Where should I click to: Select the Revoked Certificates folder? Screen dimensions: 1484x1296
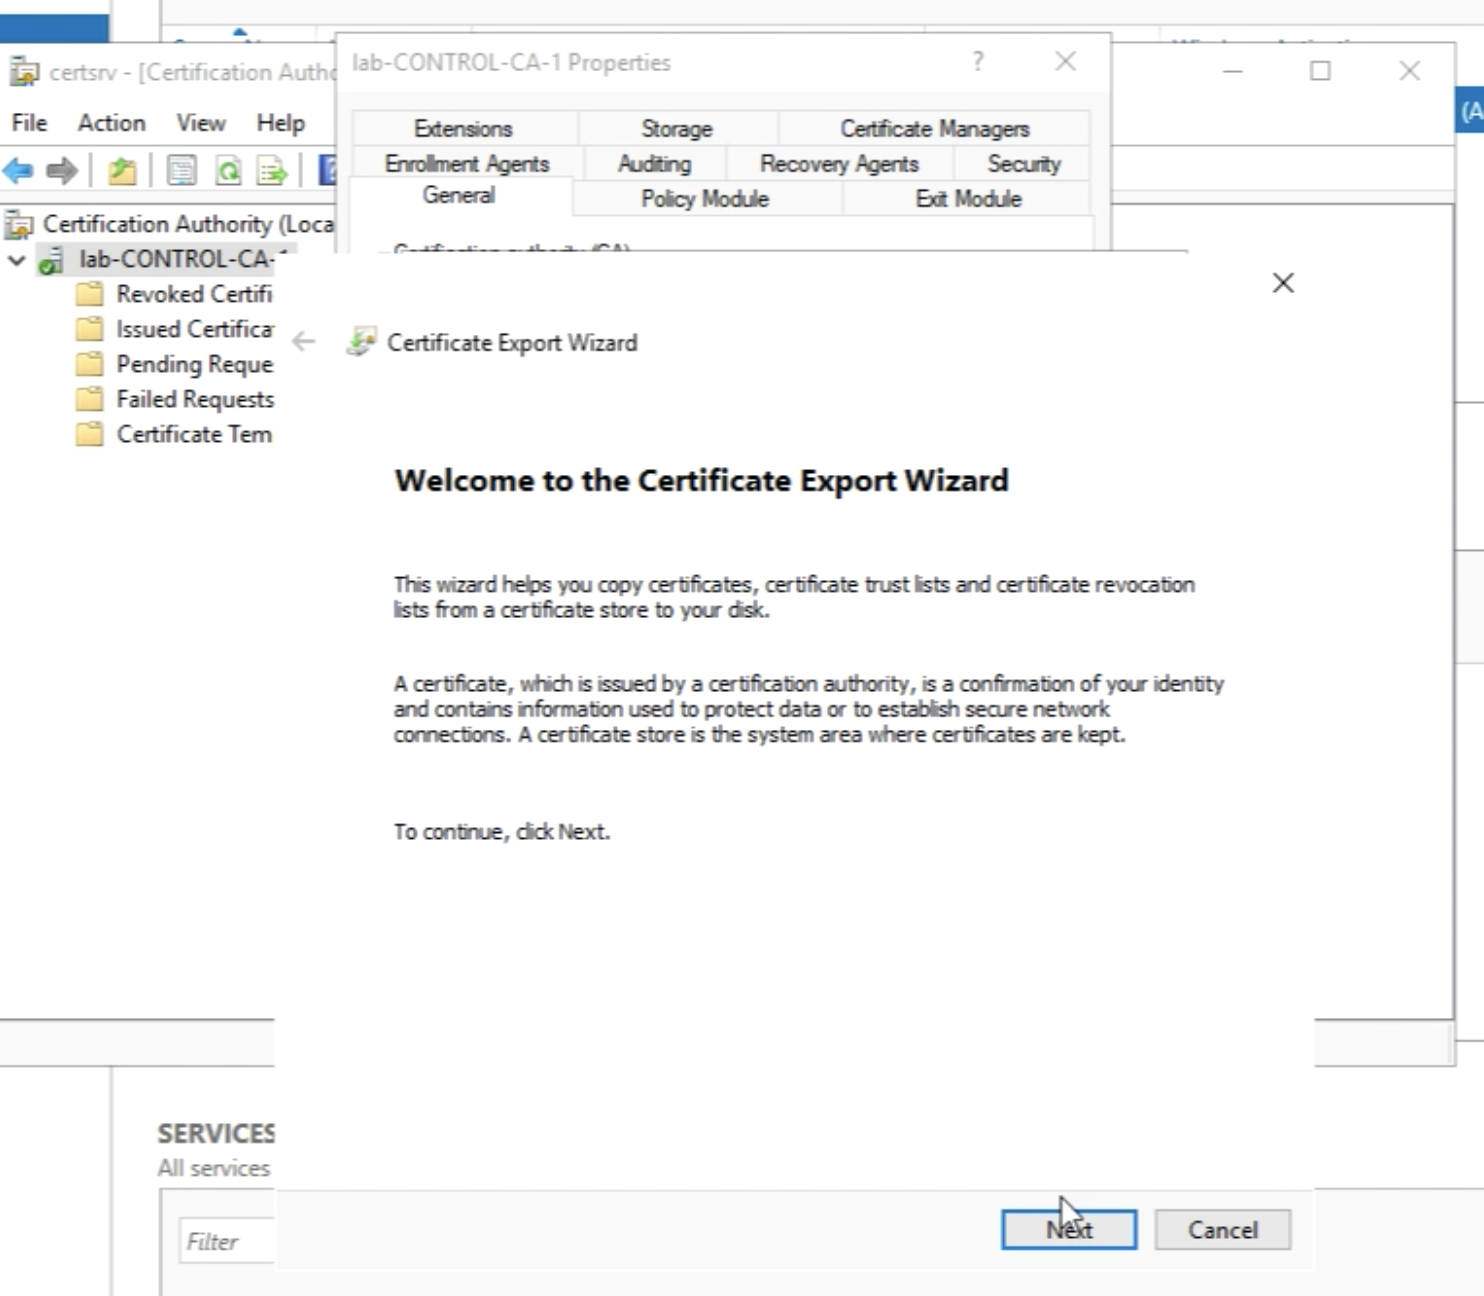193,294
